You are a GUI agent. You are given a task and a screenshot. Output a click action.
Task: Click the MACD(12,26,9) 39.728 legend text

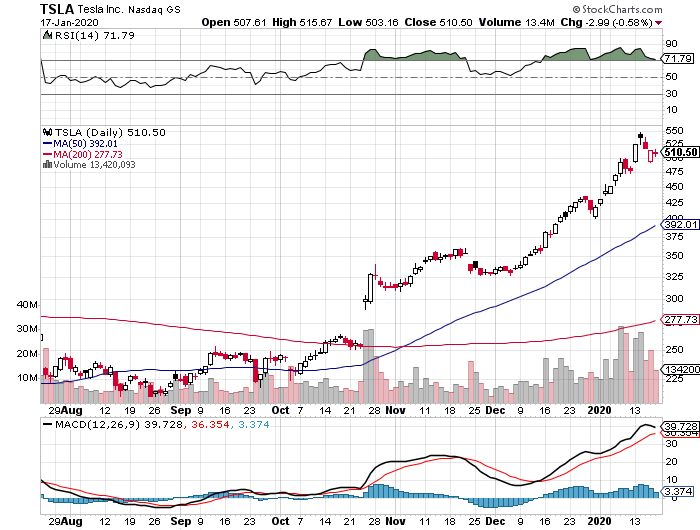(x=119, y=425)
